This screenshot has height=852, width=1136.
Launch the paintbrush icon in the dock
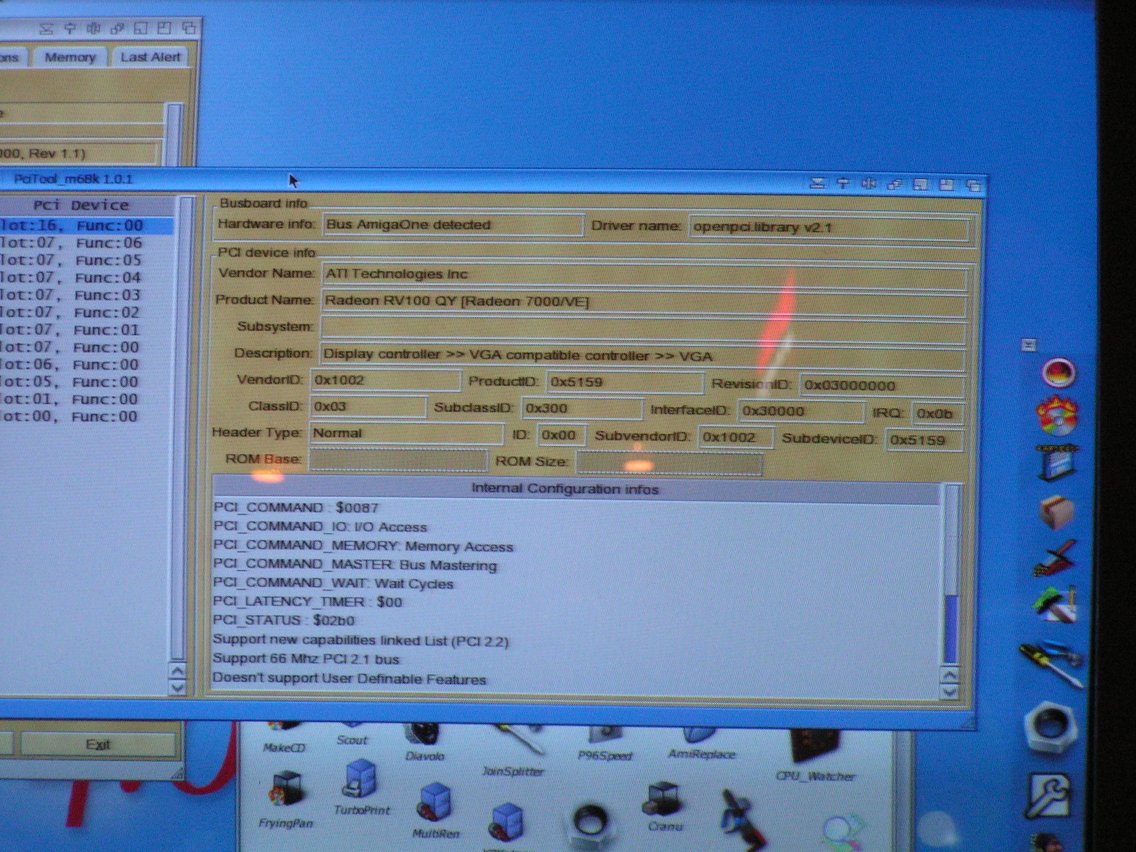click(x=1054, y=606)
